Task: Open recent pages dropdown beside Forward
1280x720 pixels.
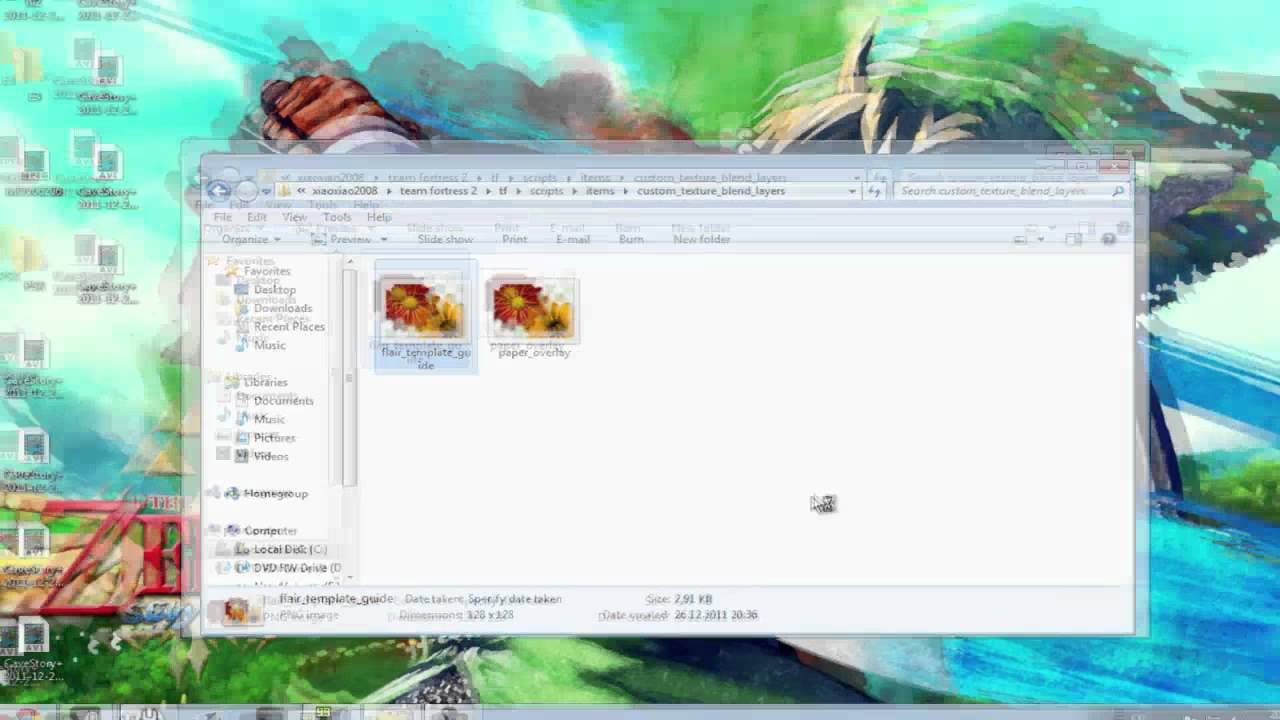Action: click(x=265, y=191)
